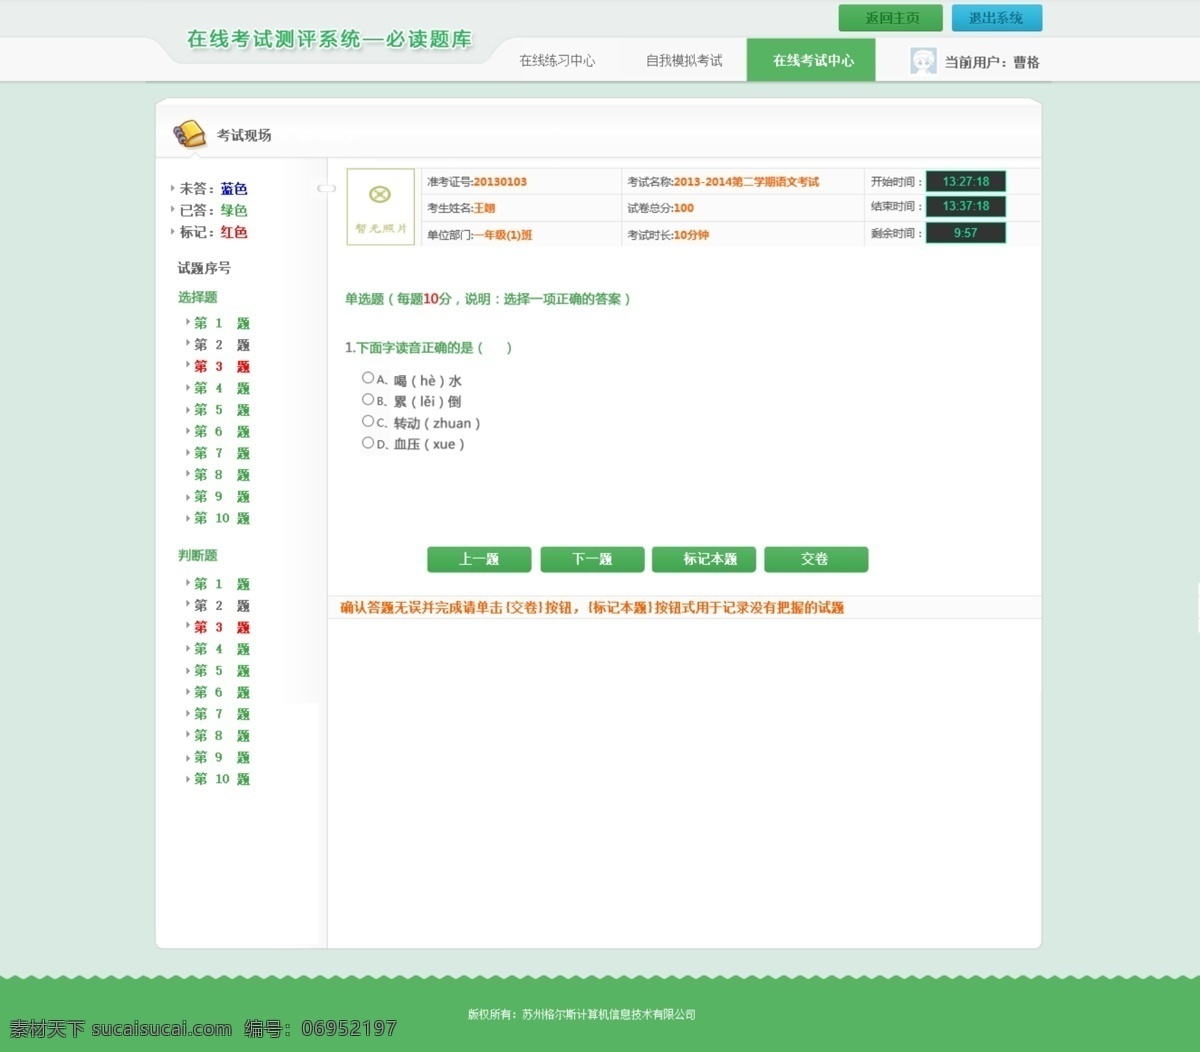
Task: Click the 结束时间 clock showing 13:37:18
Action: [x=965, y=206]
